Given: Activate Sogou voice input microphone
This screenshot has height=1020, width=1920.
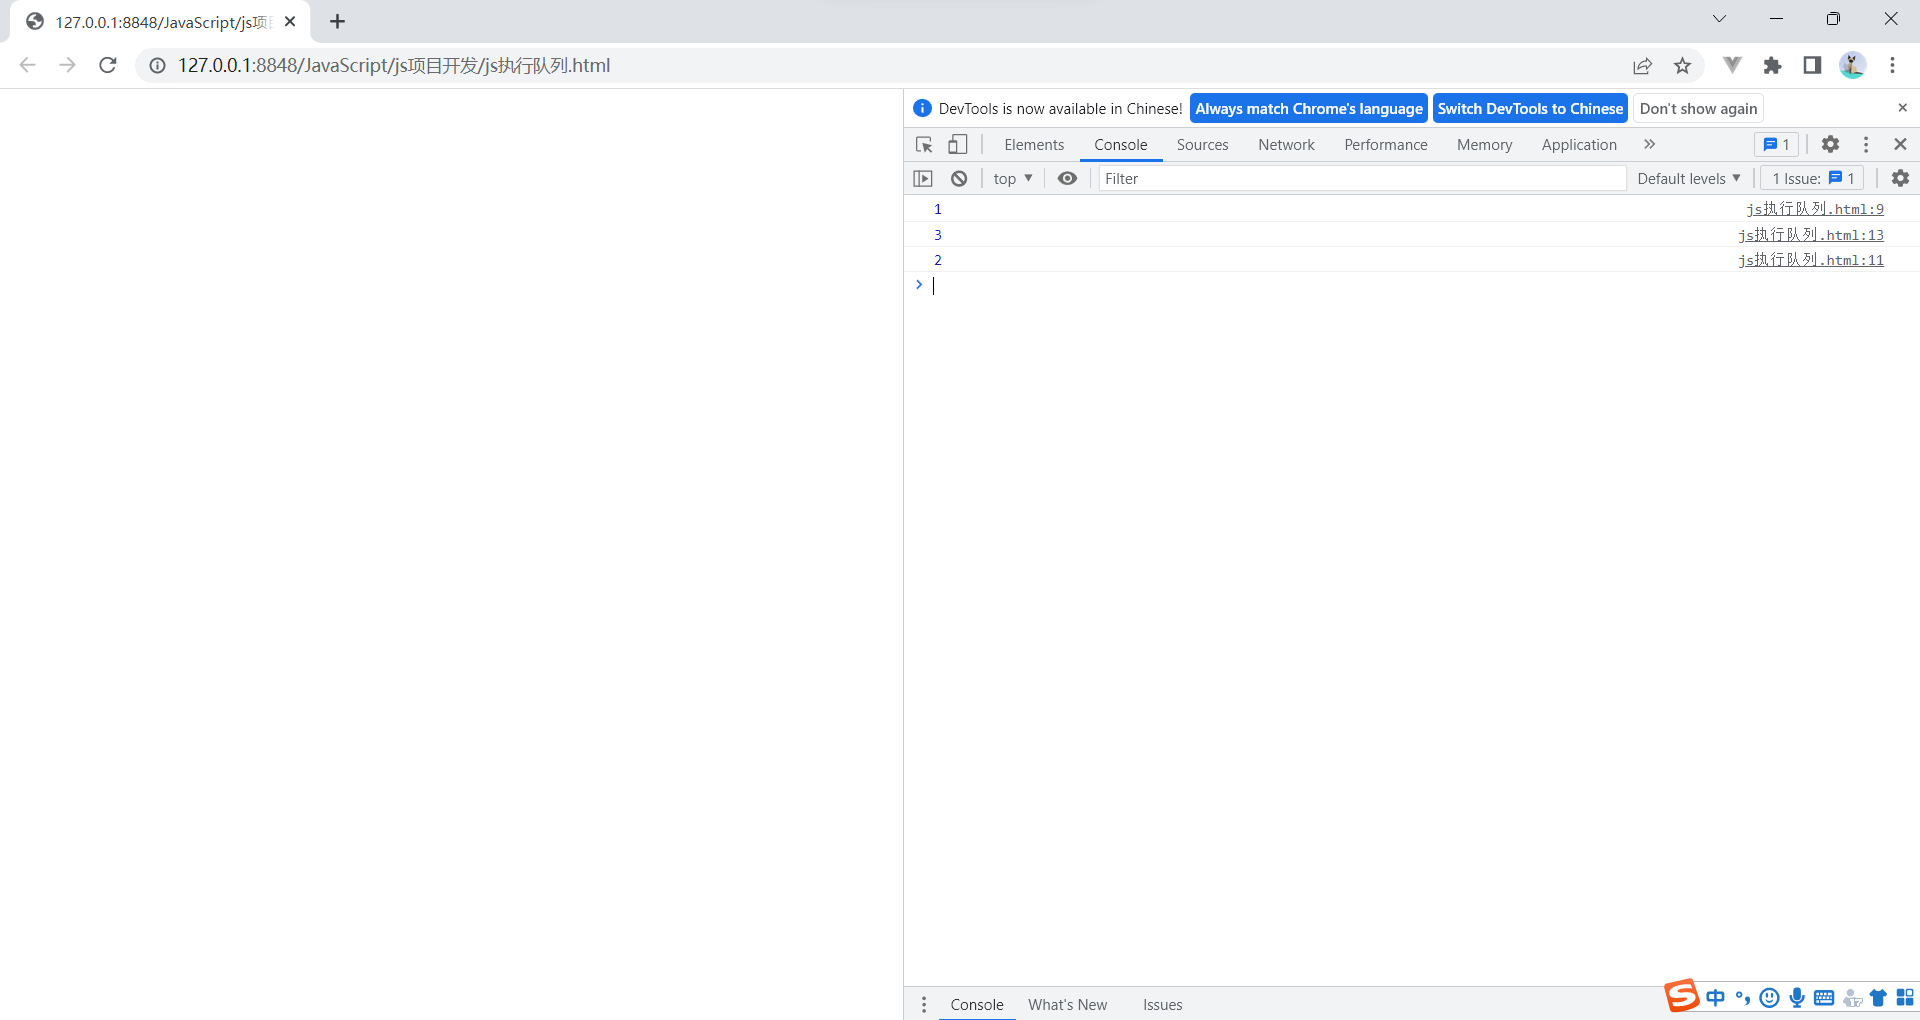Looking at the screenshot, I should click(x=1797, y=997).
